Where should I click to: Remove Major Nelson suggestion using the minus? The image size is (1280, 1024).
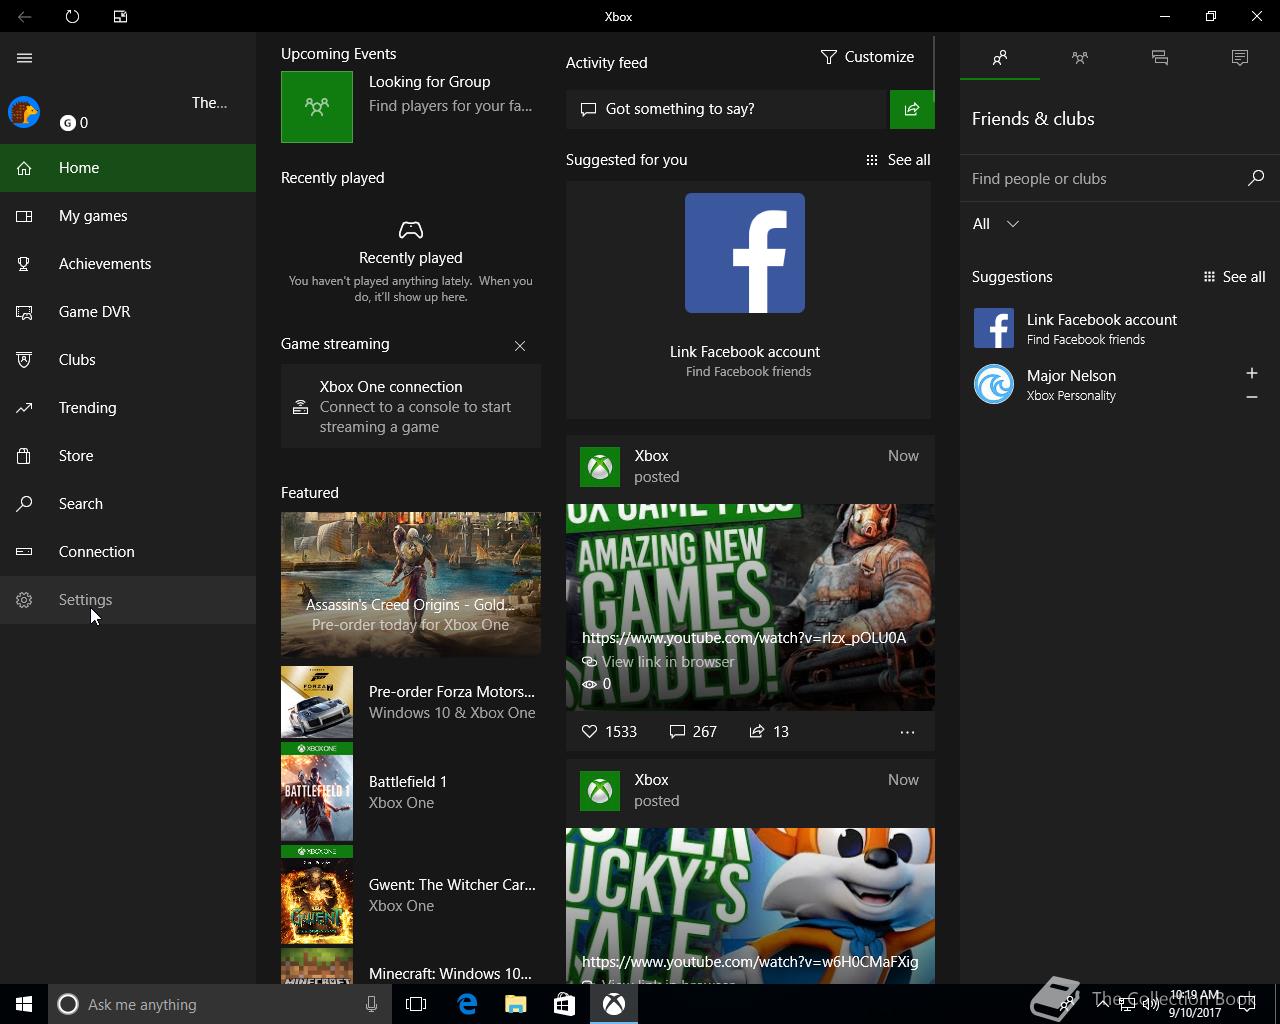pos(1252,397)
